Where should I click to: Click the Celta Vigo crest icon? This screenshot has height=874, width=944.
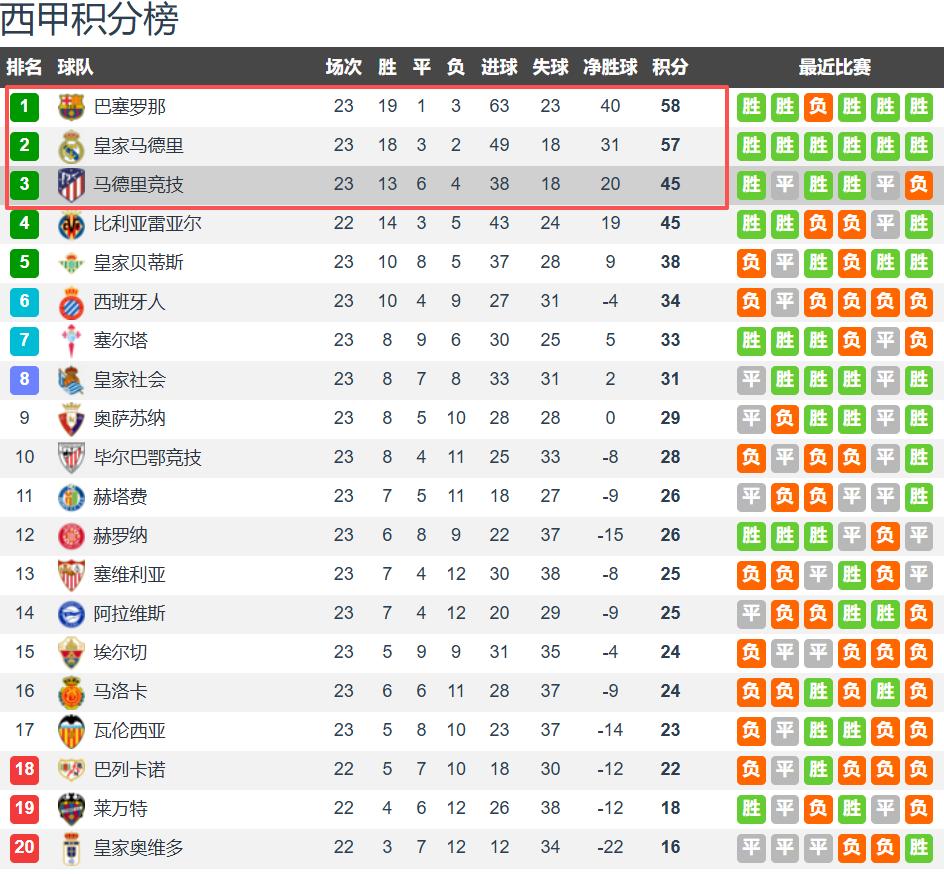click(71, 341)
